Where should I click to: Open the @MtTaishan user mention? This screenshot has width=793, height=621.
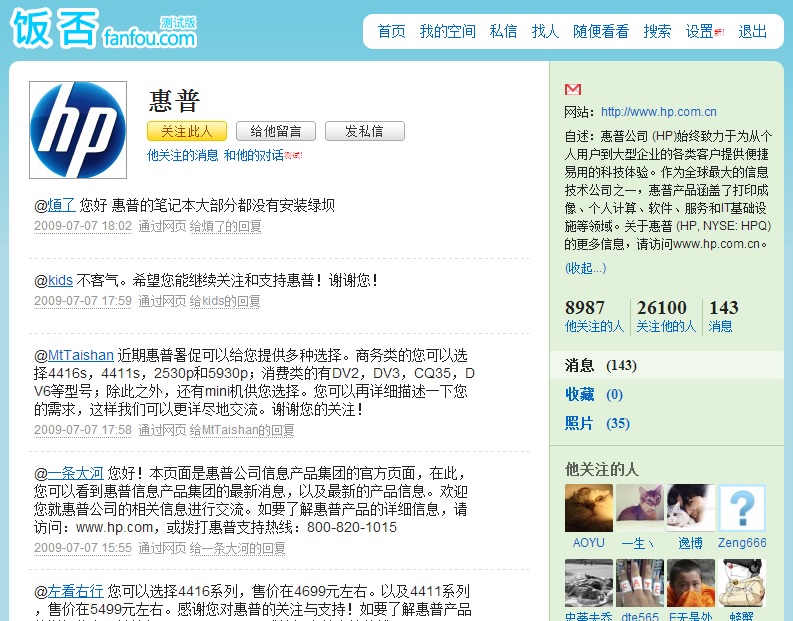pyautogui.click(x=81, y=356)
